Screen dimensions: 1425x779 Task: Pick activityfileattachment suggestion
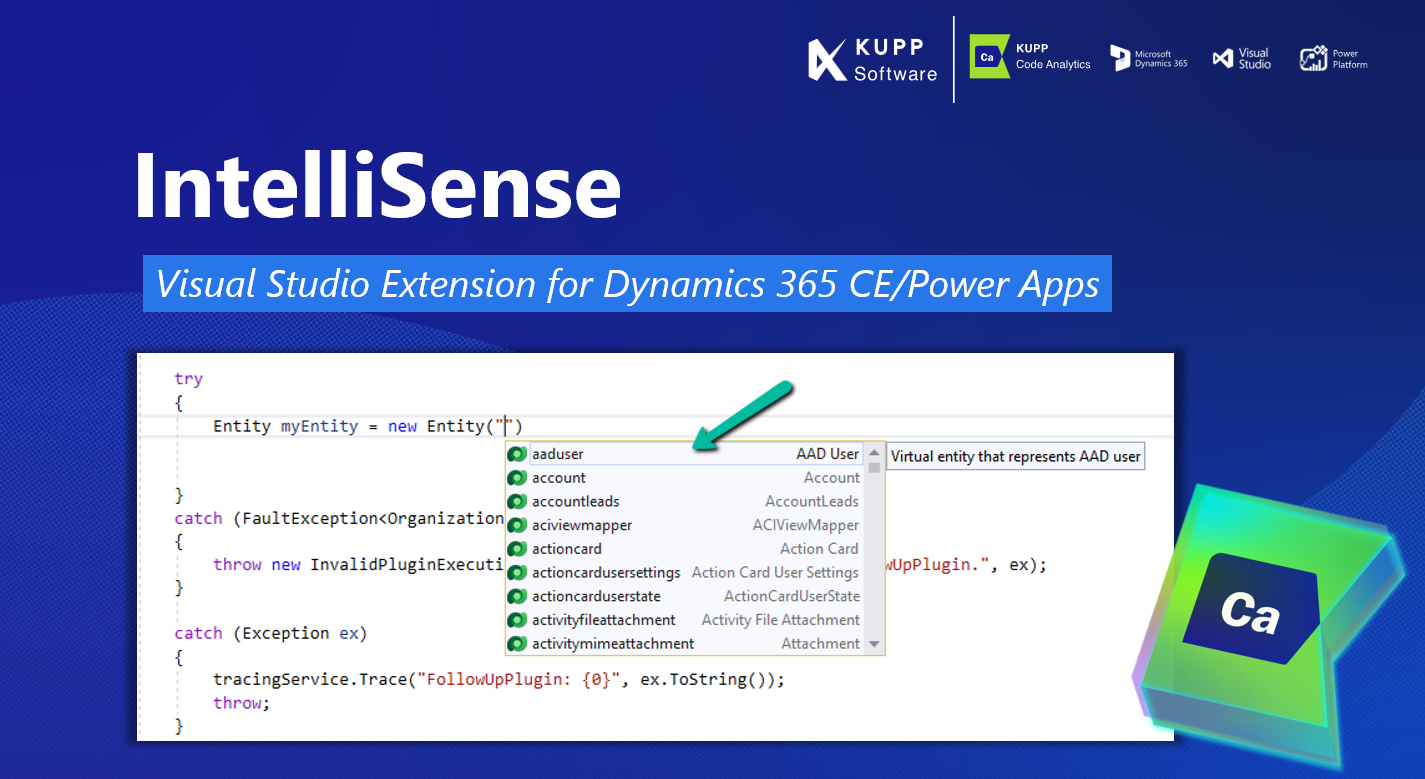click(685, 620)
